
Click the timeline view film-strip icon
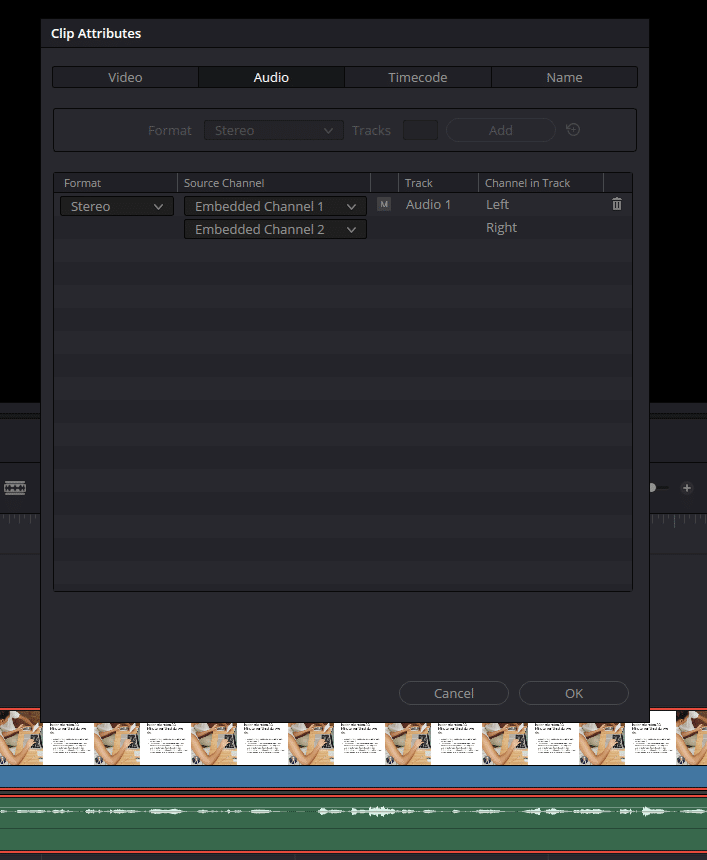point(15,488)
